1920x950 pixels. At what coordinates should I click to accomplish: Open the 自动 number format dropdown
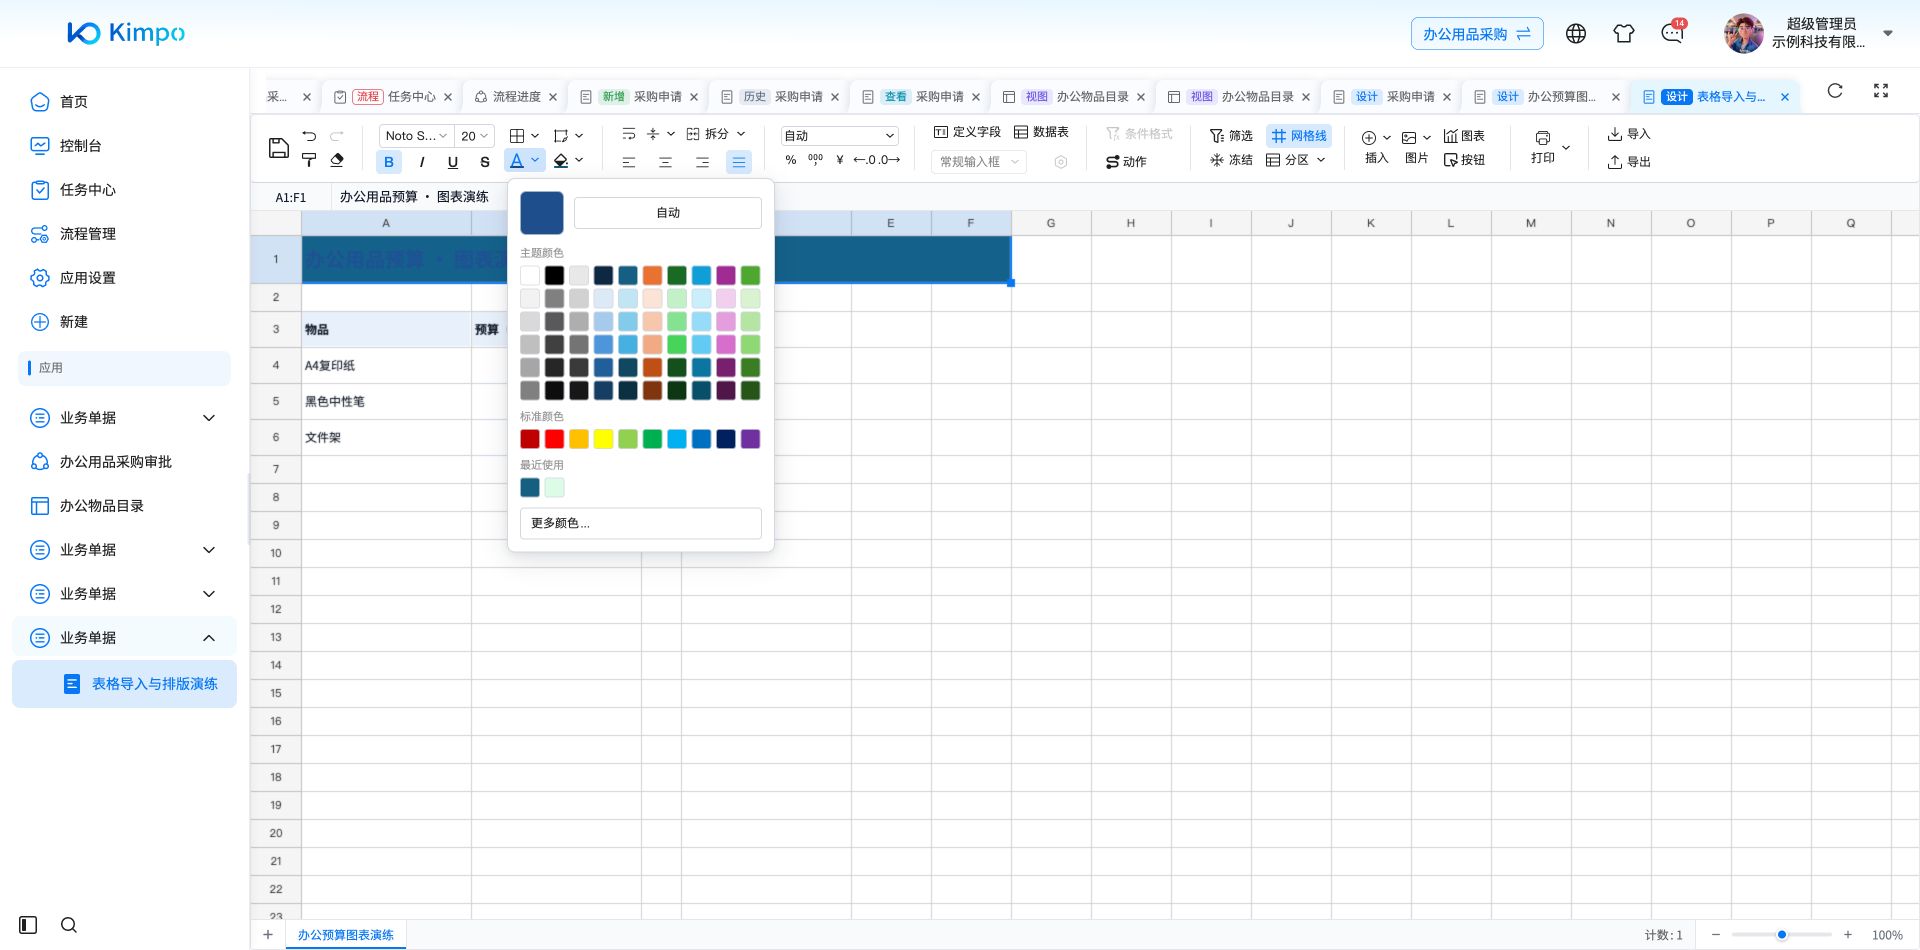(839, 136)
